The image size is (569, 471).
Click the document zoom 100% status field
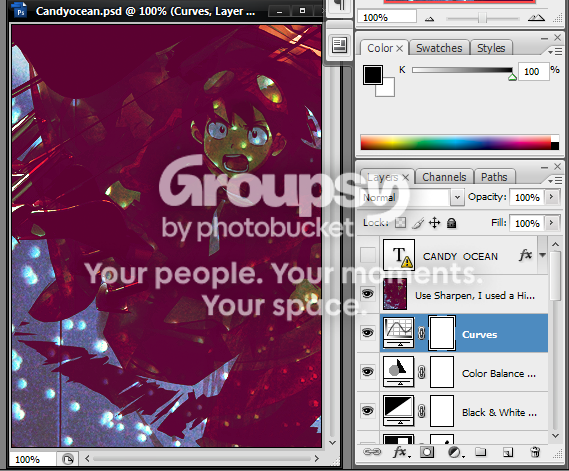[x=33, y=459]
